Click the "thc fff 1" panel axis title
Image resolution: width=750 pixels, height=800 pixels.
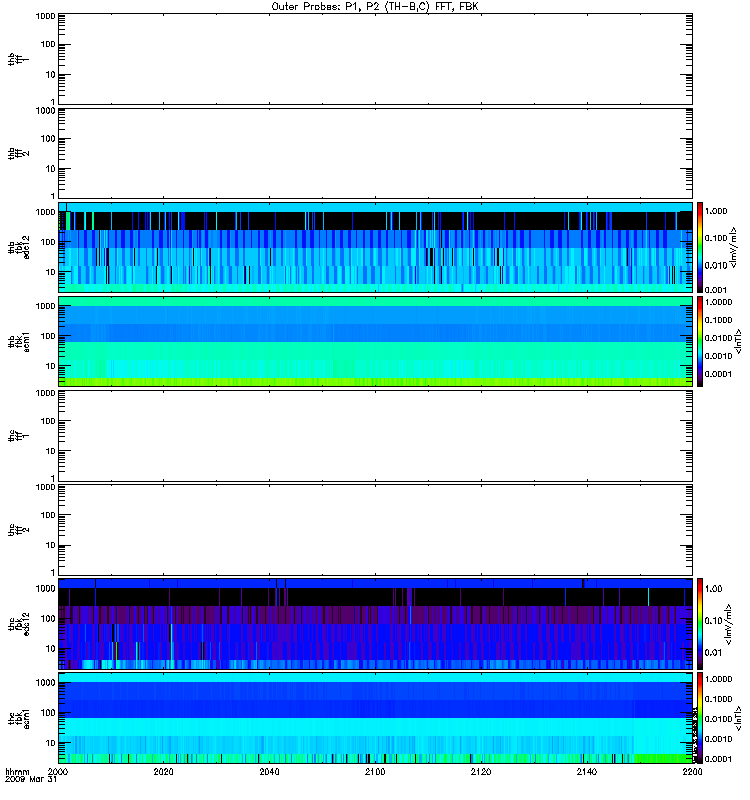18,436
